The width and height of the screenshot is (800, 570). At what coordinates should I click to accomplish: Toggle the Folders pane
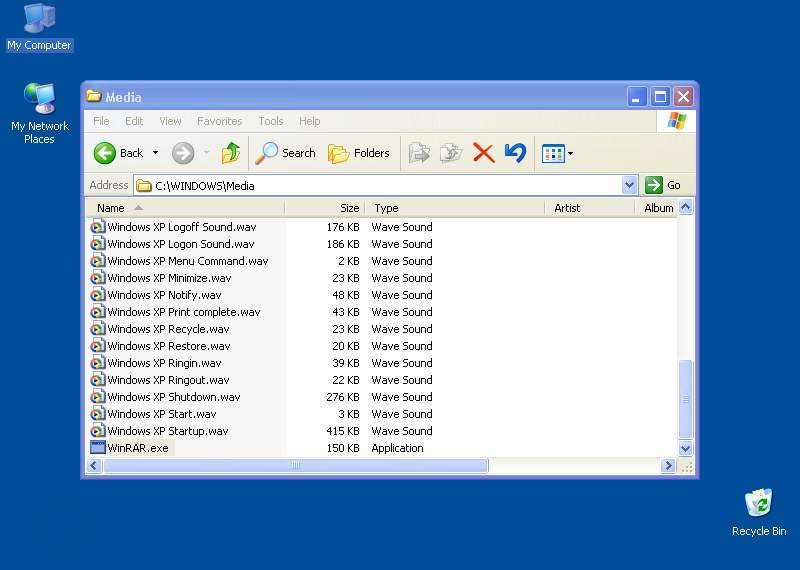(359, 153)
